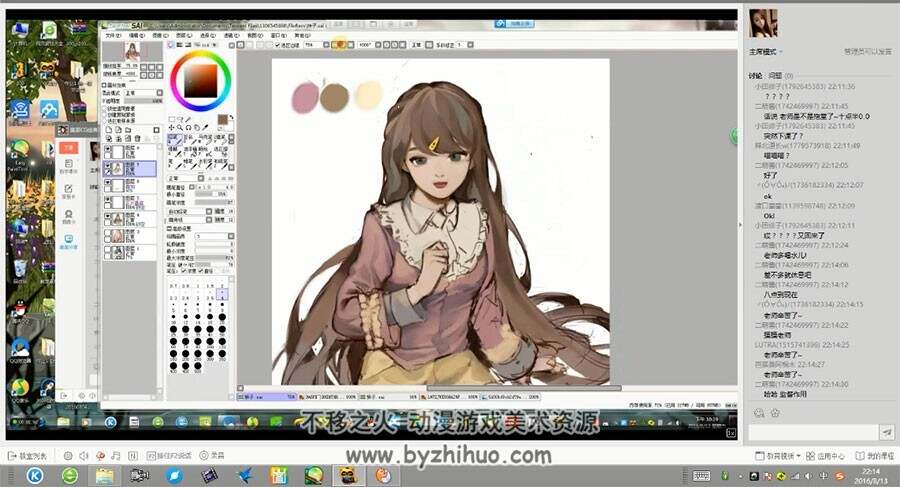The width and height of the screenshot is (900, 487).
Task: Open the brush shape dropdown
Action: [x=208, y=212]
